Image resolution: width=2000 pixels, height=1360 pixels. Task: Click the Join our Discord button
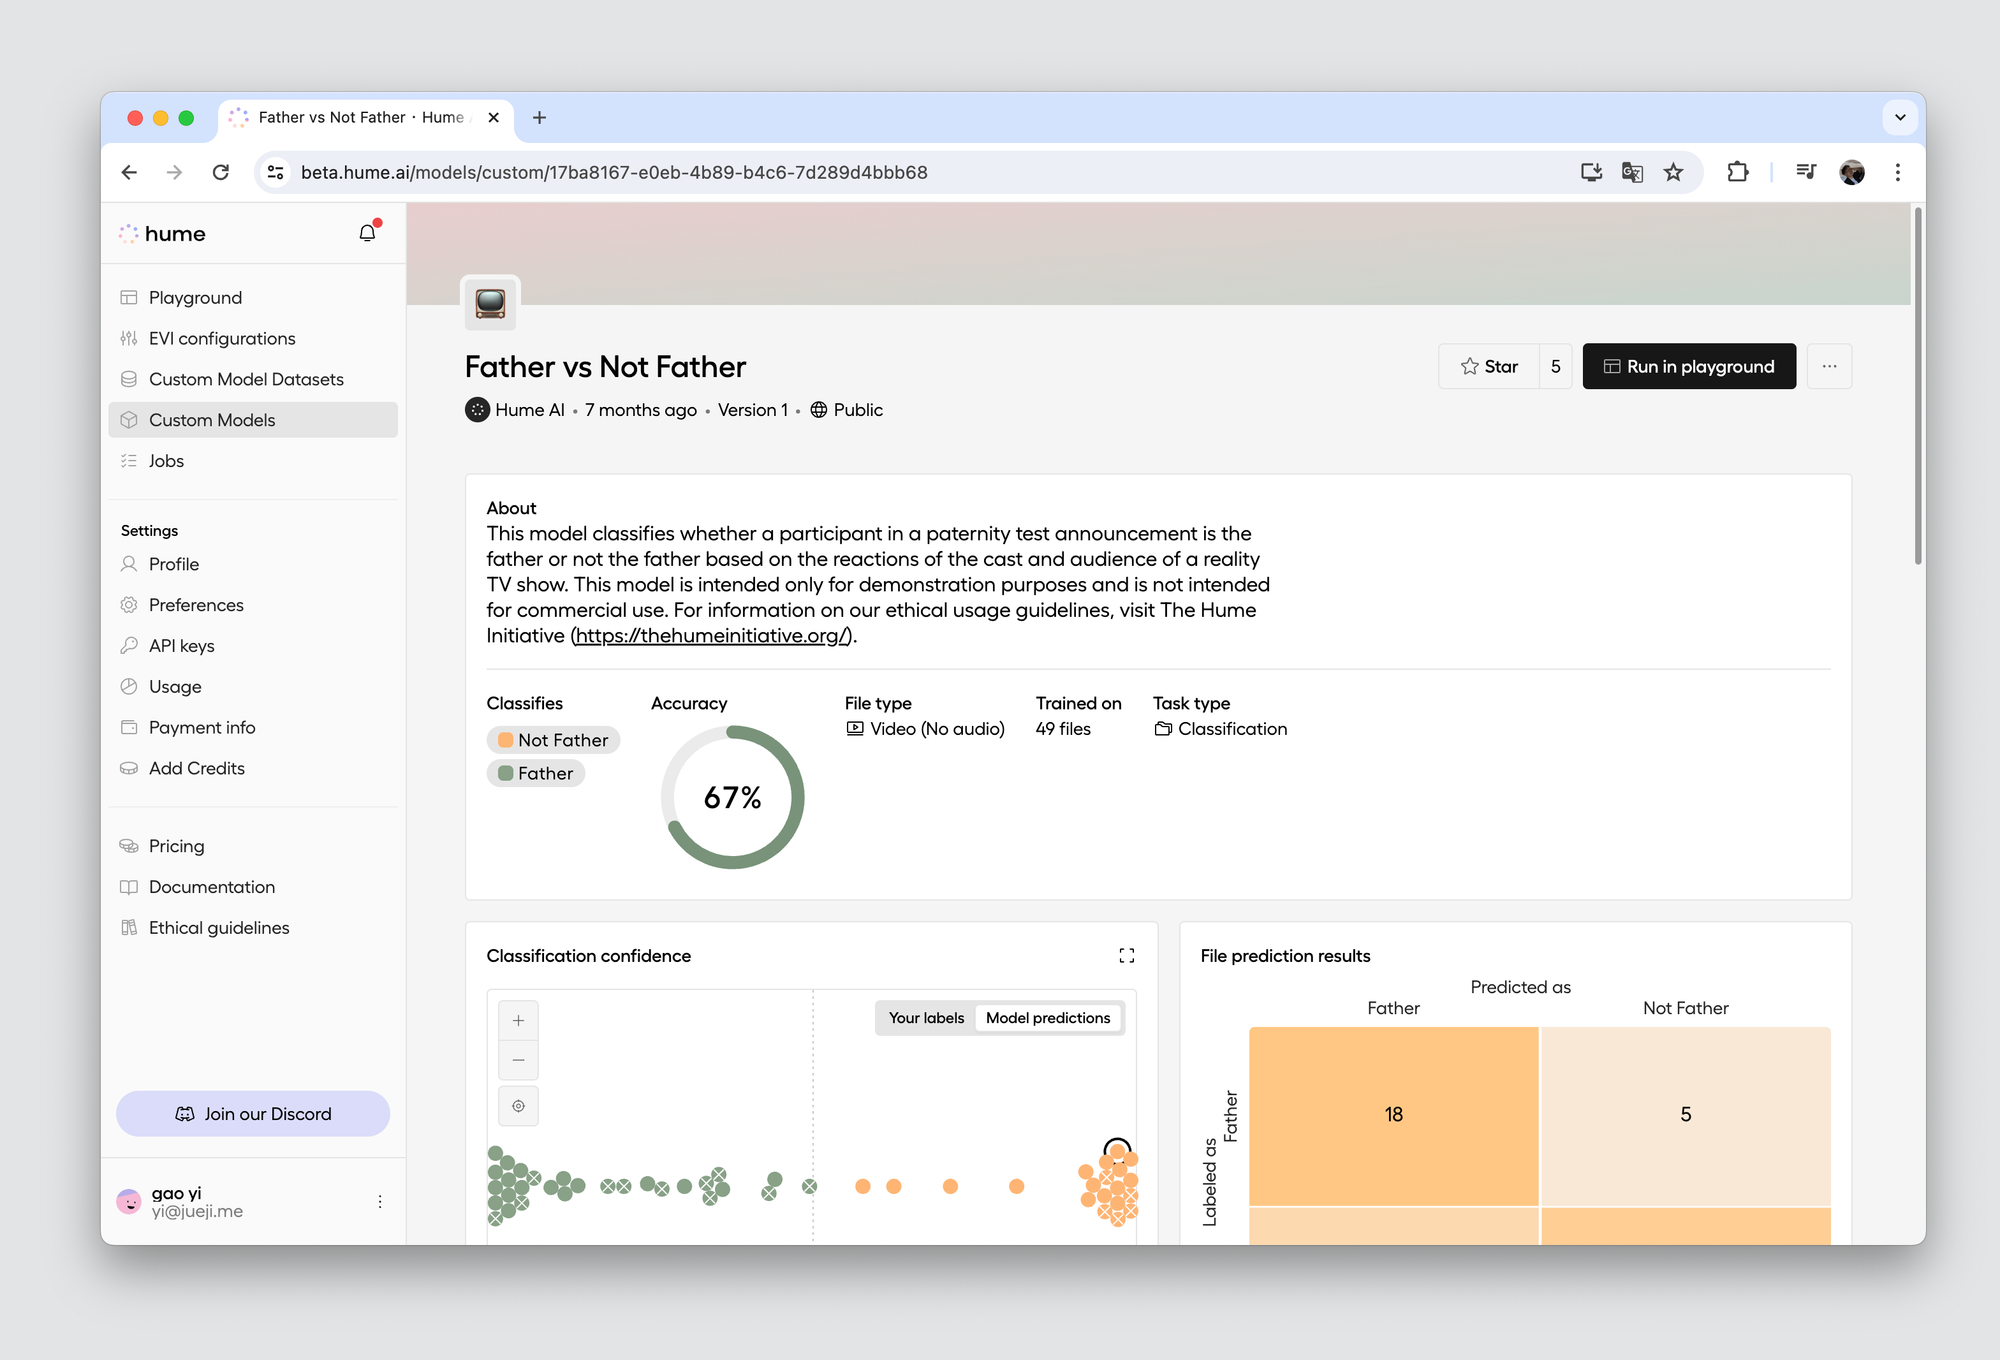(253, 1114)
